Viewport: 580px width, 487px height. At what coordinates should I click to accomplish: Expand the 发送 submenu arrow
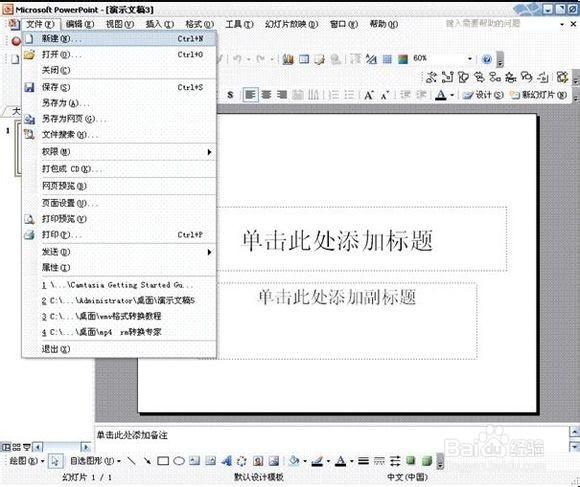209,252
